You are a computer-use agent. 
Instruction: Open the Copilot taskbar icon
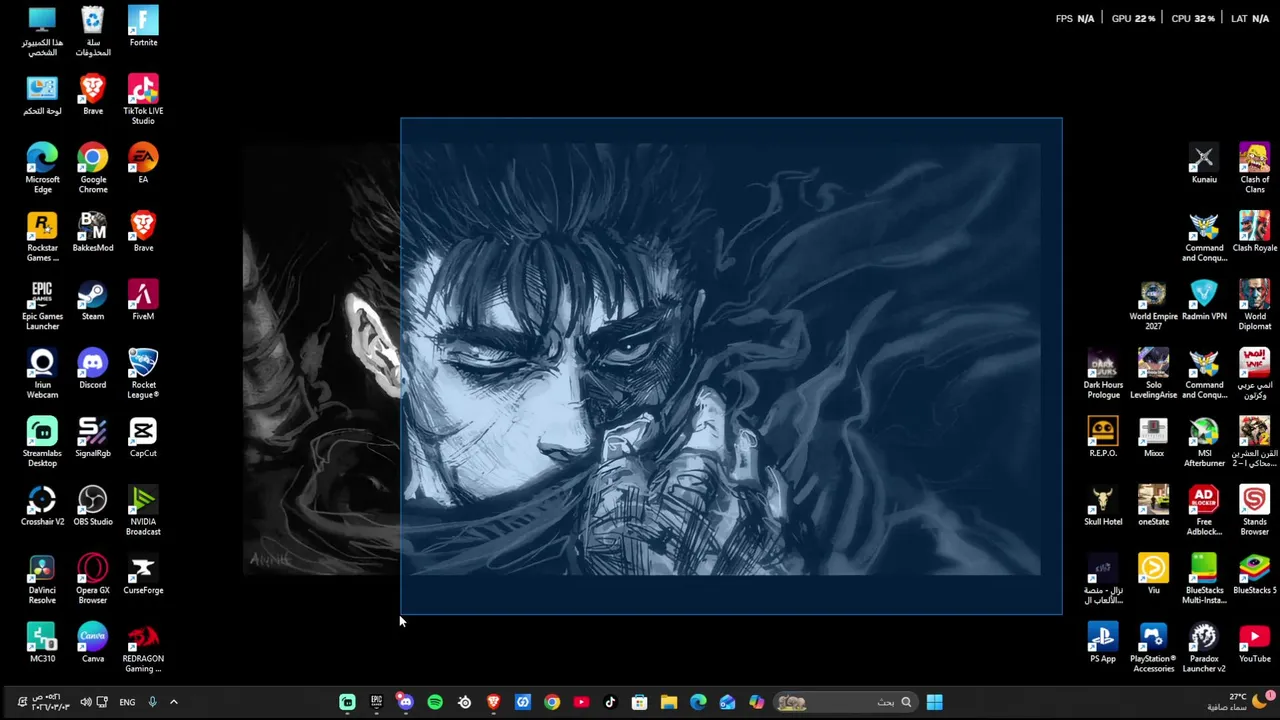pyautogui.click(x=757, y=702)
